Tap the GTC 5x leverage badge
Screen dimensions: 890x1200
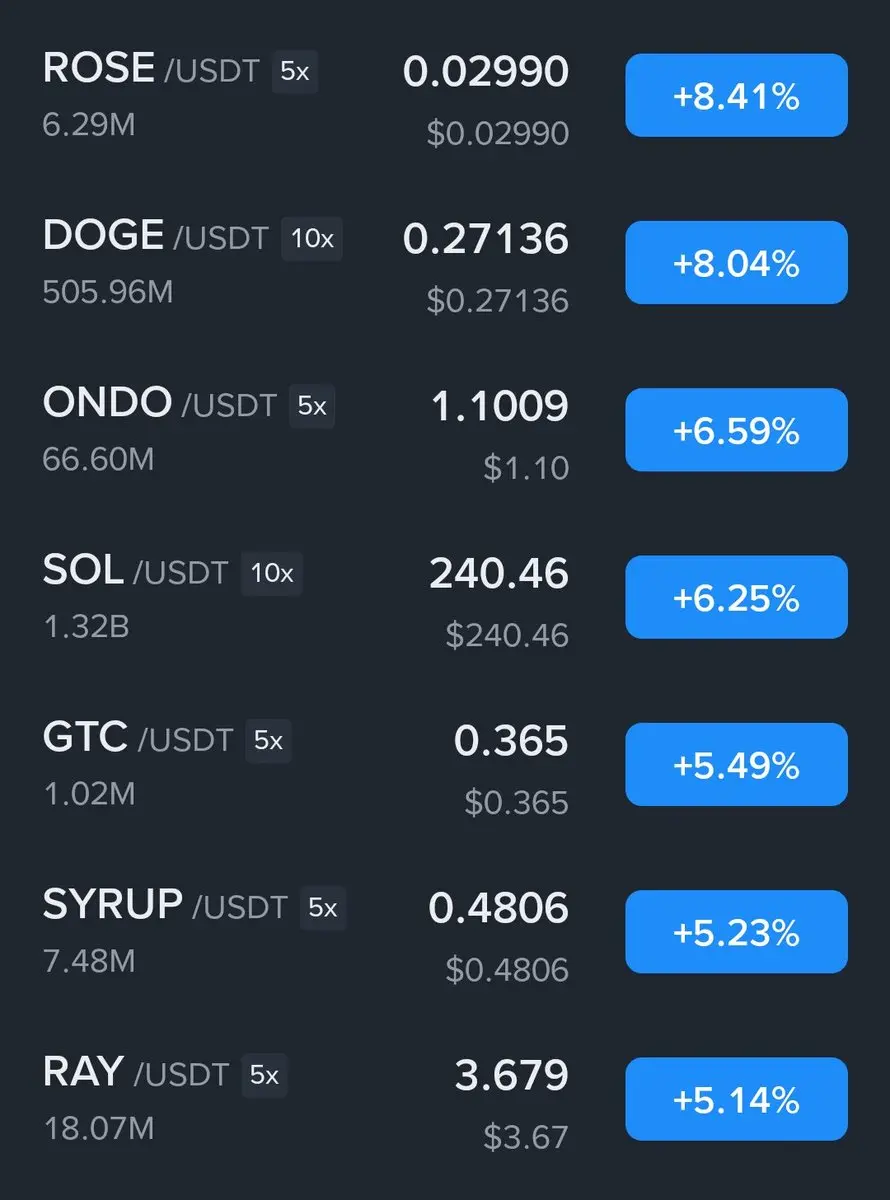268,741
